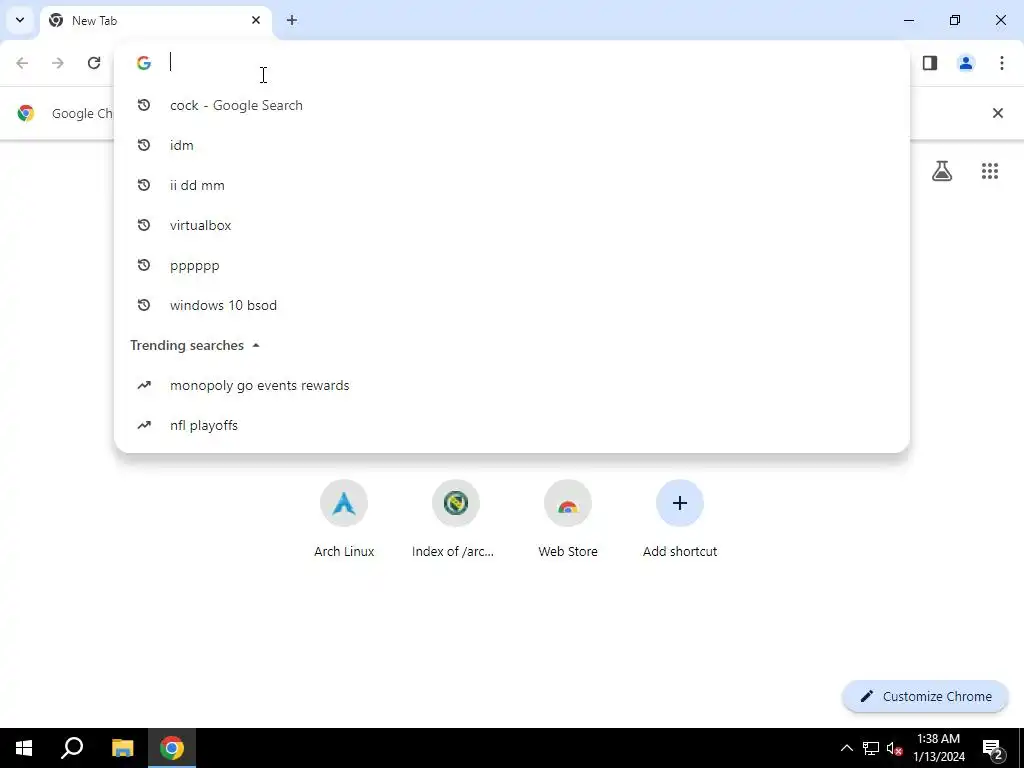Dismiss the Google Chrome info bar

tap(998, 113)
